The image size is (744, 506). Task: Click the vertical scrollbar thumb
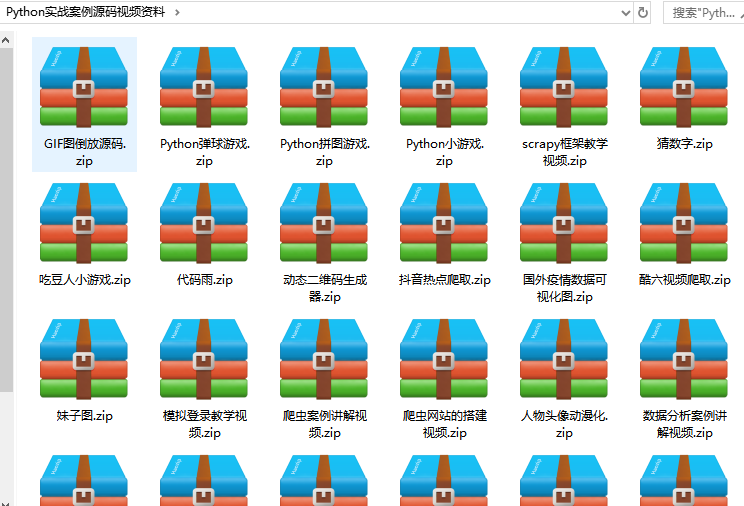point(6,220)
